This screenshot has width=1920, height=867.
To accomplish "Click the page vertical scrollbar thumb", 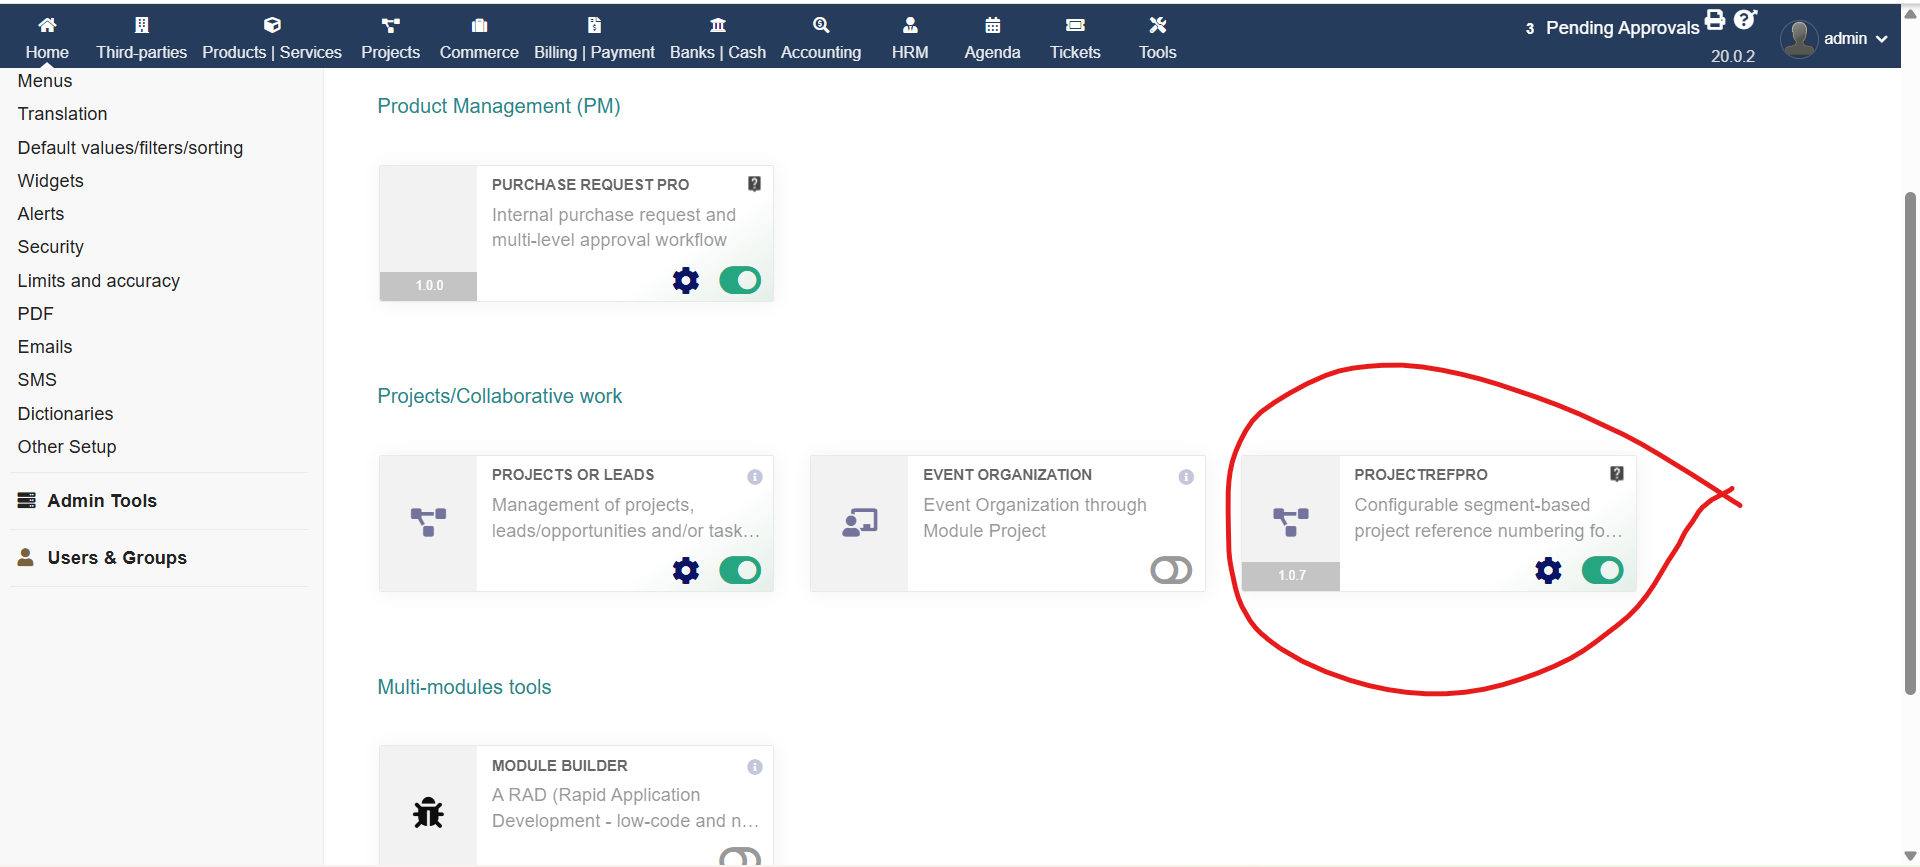I will pos(1911,442).
